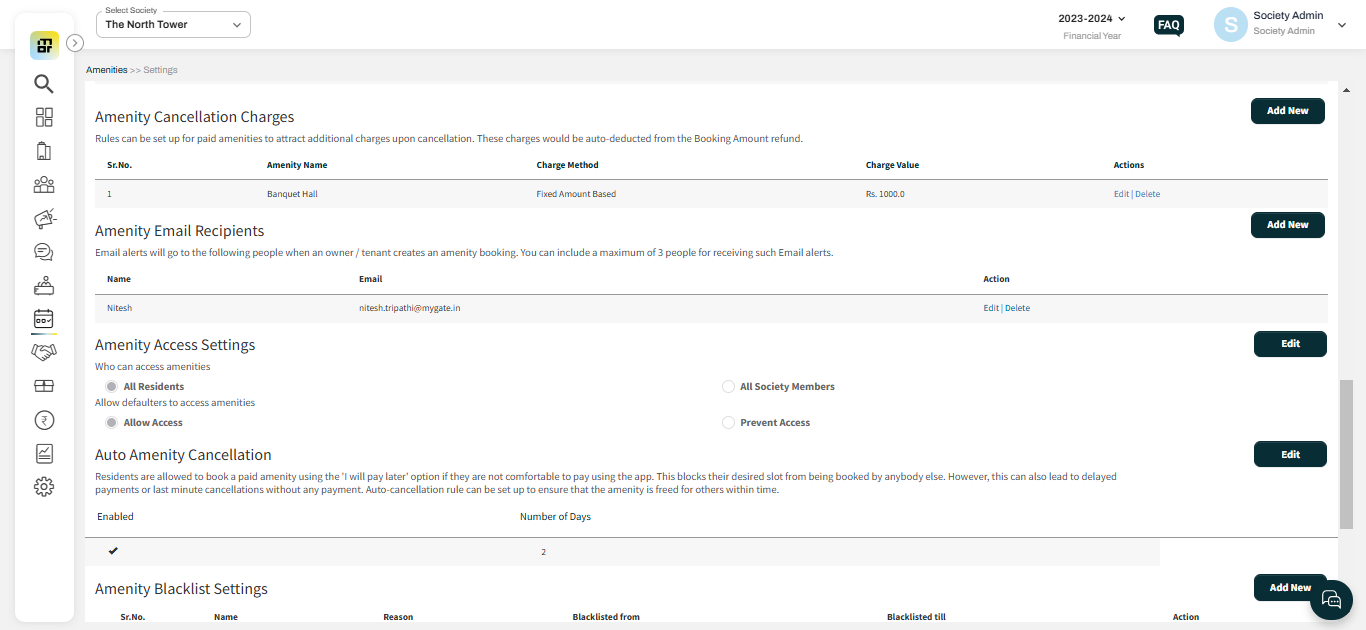This screenshot has width=1366, height=630.
Task: Select the All Society Members radio button
Action: coord(728,387)
